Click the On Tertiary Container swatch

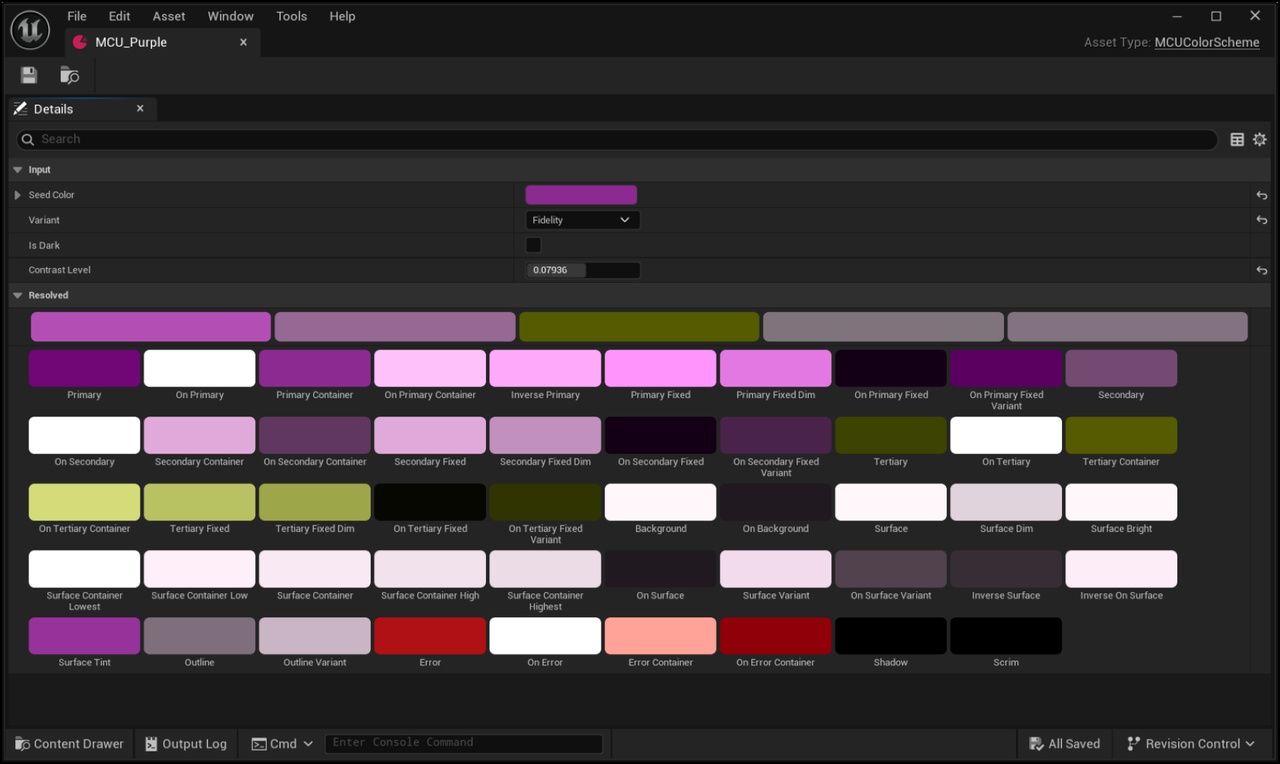pyautogui.click(x=84, y=502)
